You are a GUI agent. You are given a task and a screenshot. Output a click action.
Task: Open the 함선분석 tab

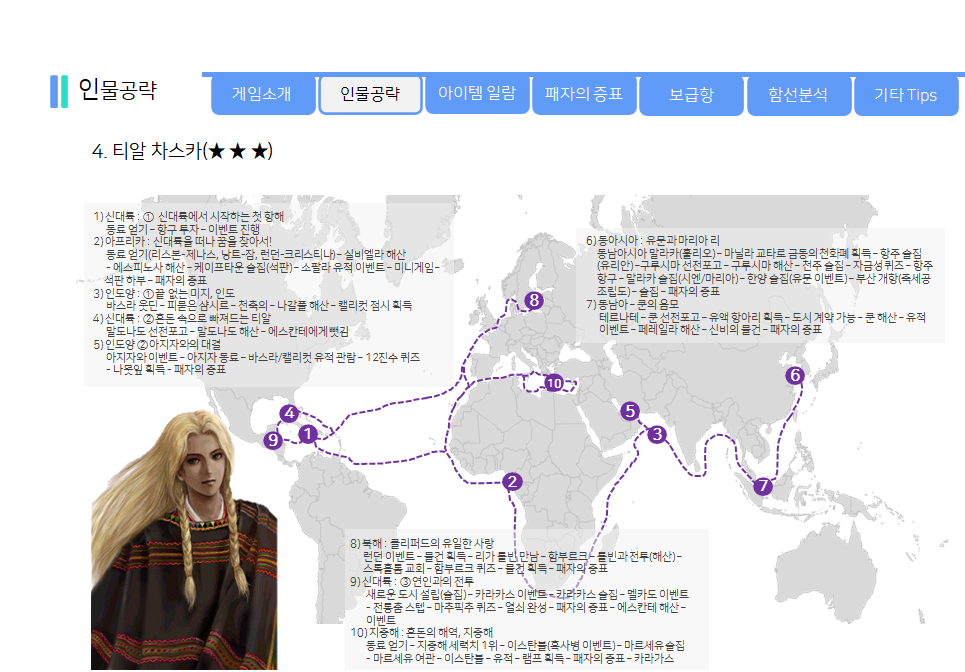point(798,95)
